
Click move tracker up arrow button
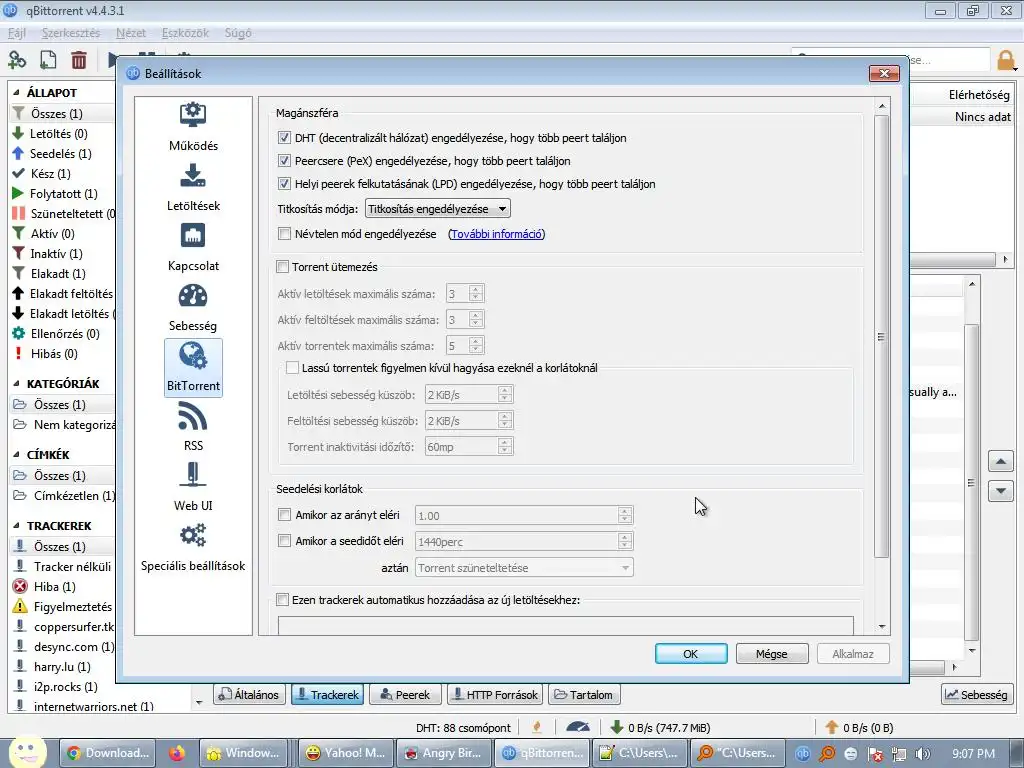tap(1000, 462)
